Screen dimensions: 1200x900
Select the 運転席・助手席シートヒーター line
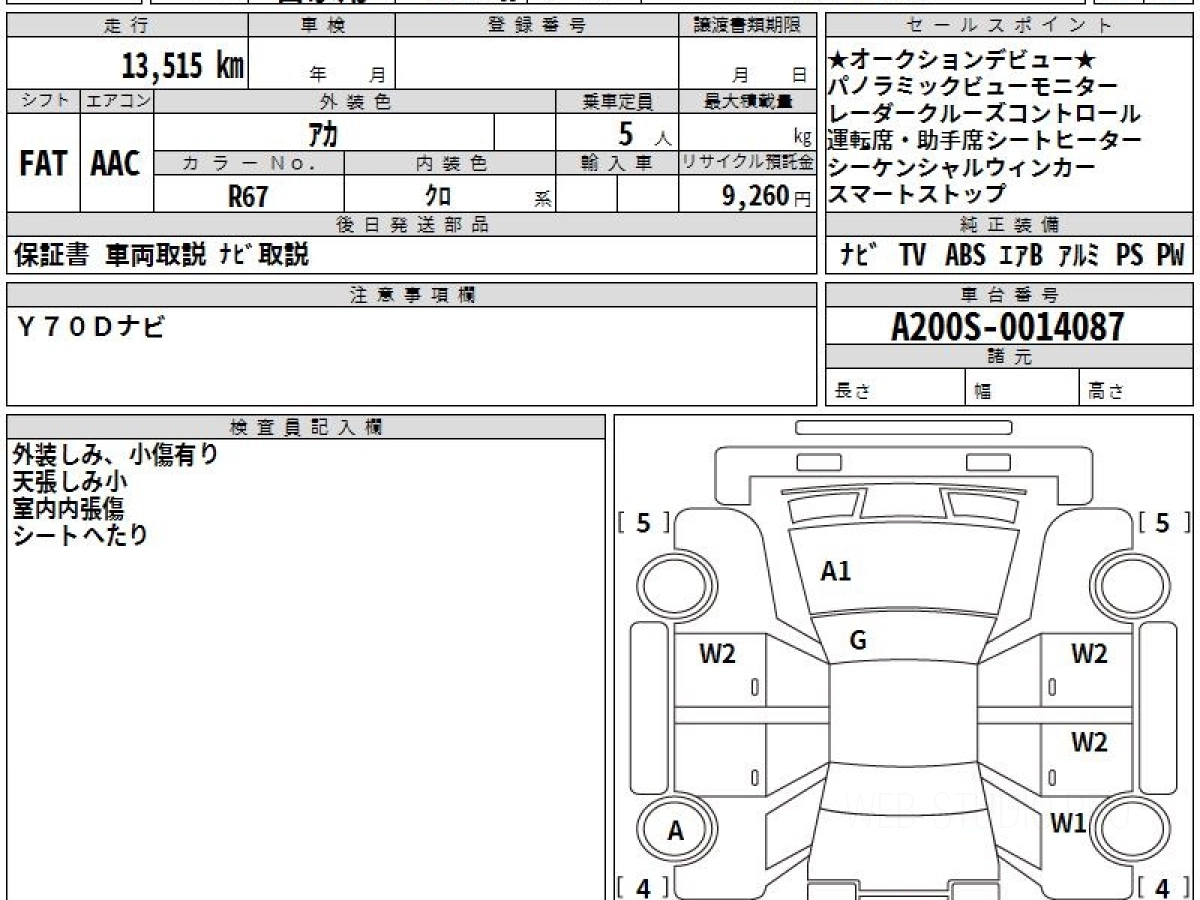point(985,141)
